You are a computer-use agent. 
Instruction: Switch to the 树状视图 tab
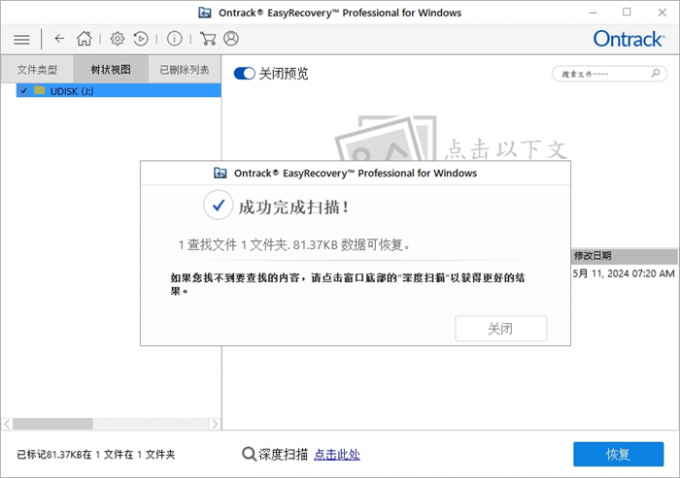(x=111, y=69)
